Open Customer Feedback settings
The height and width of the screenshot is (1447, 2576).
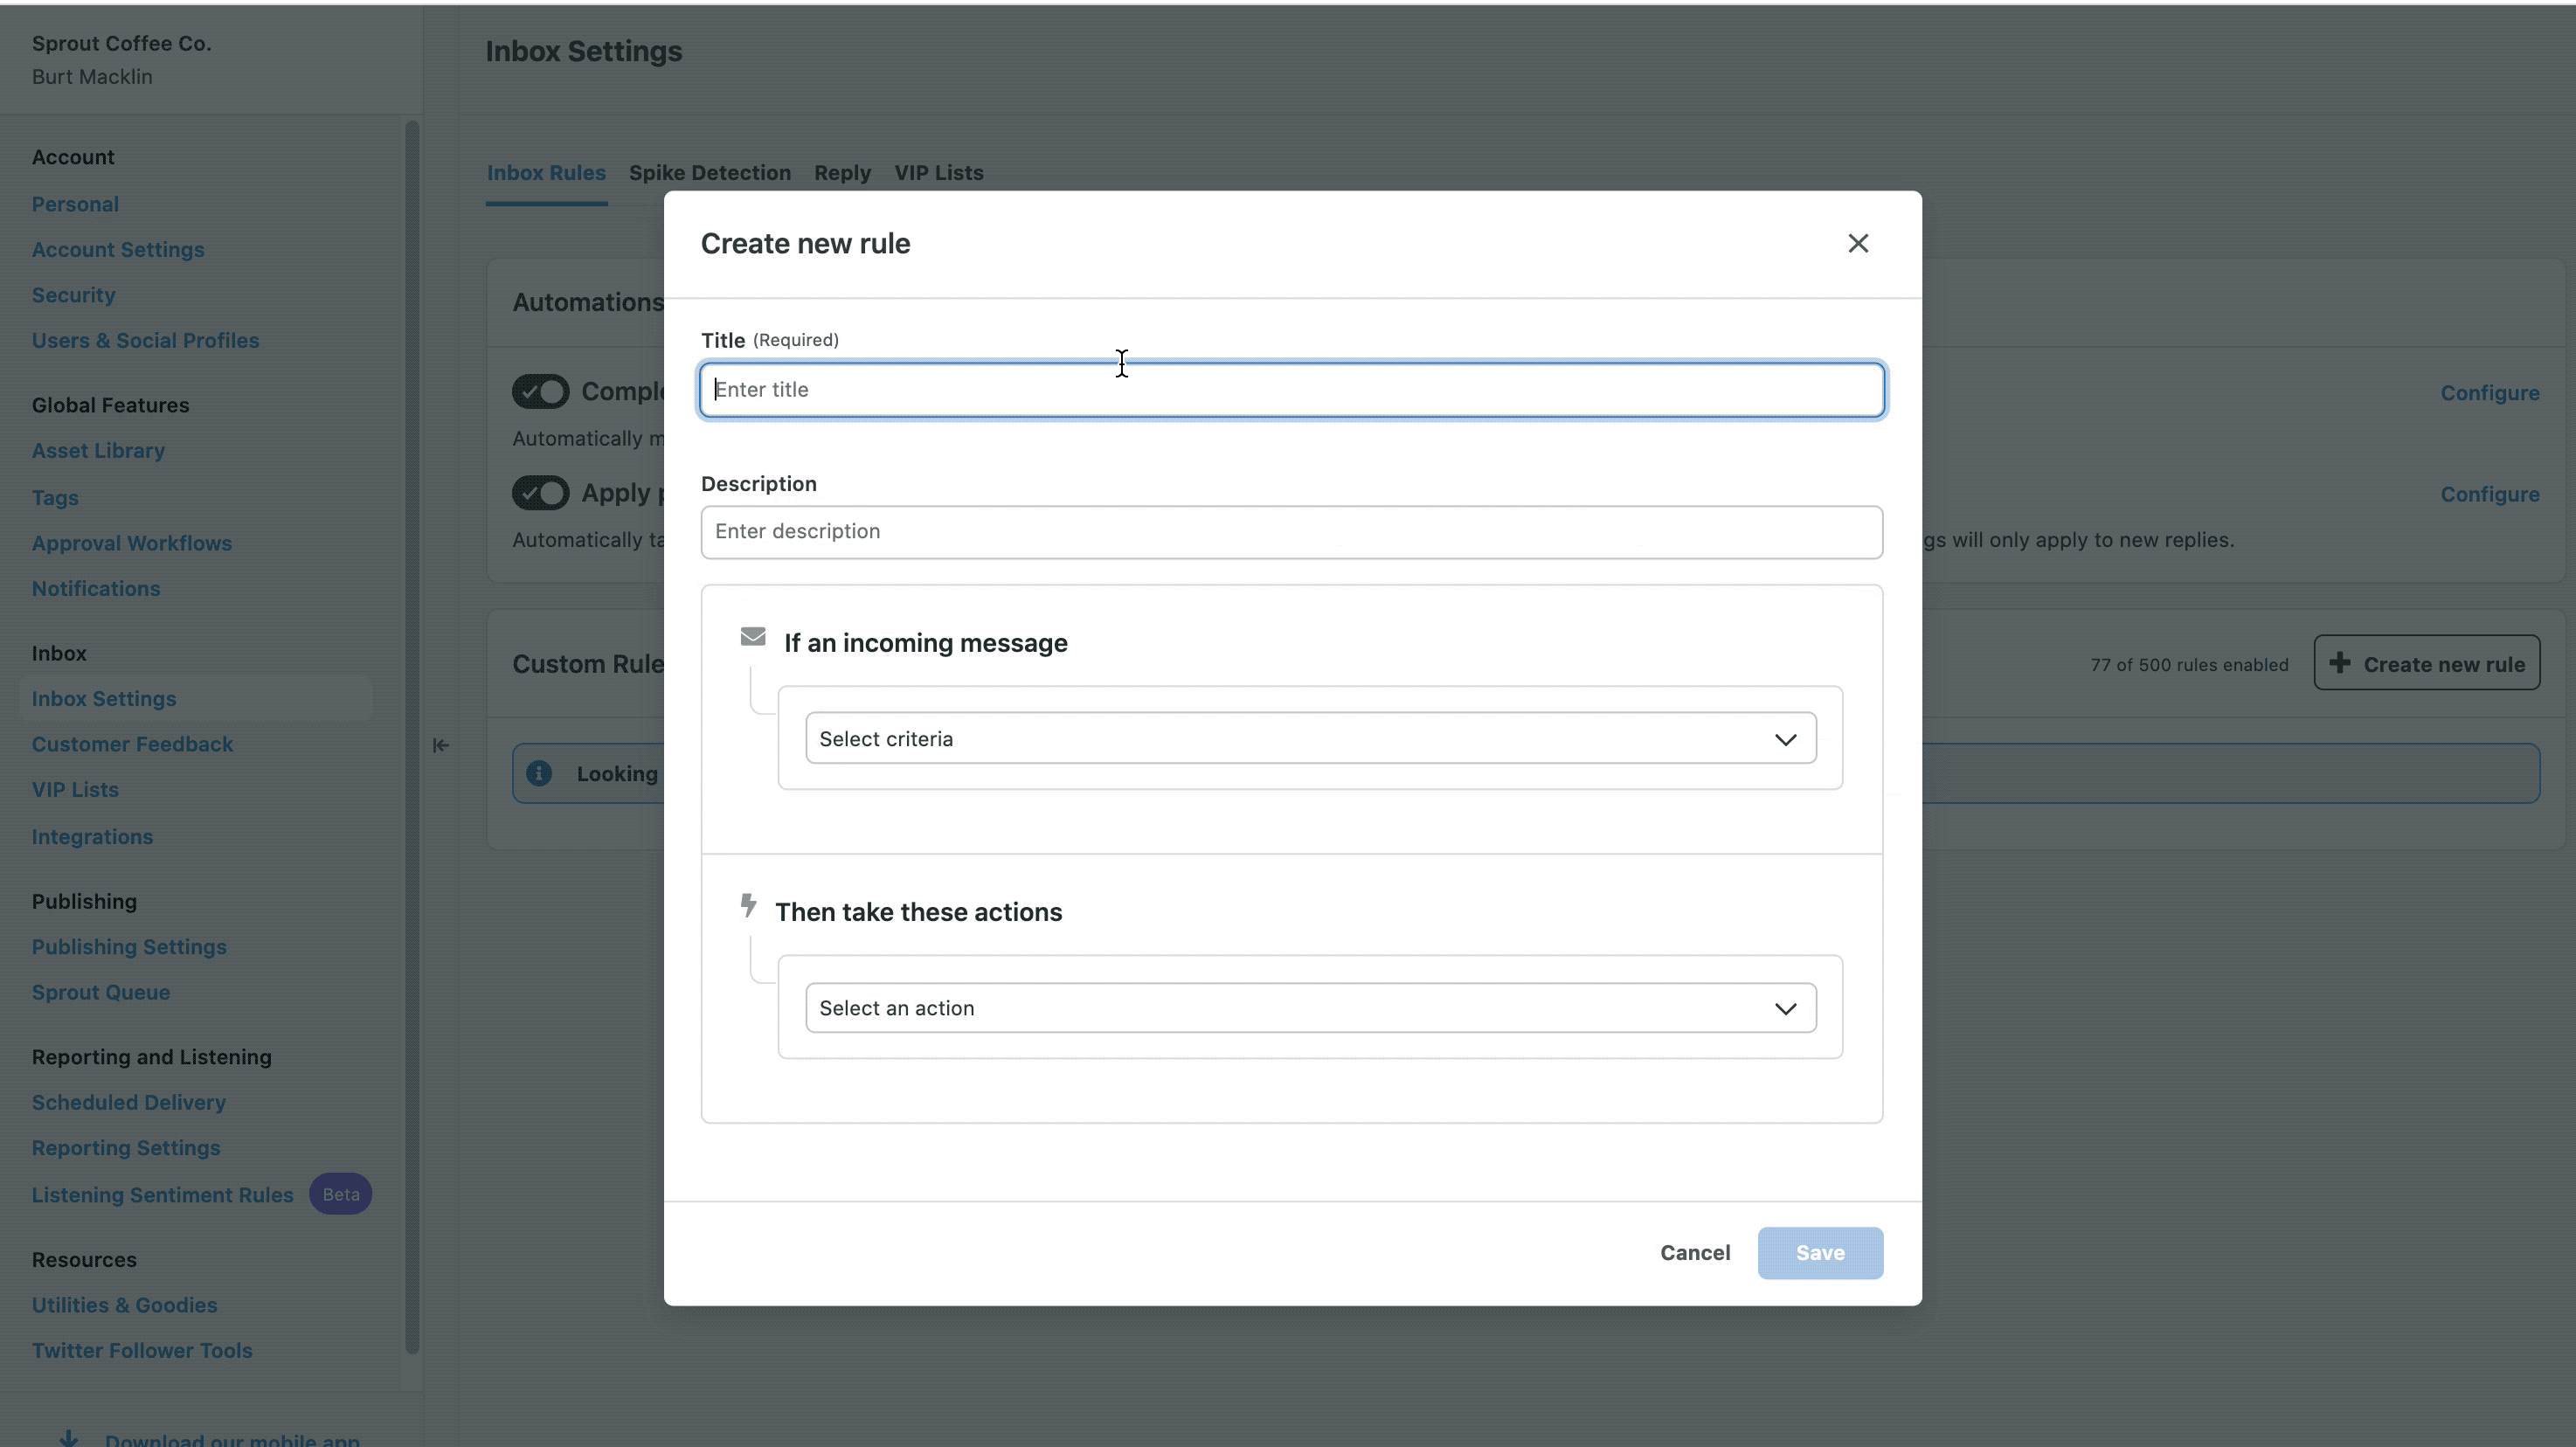(132, 745)
